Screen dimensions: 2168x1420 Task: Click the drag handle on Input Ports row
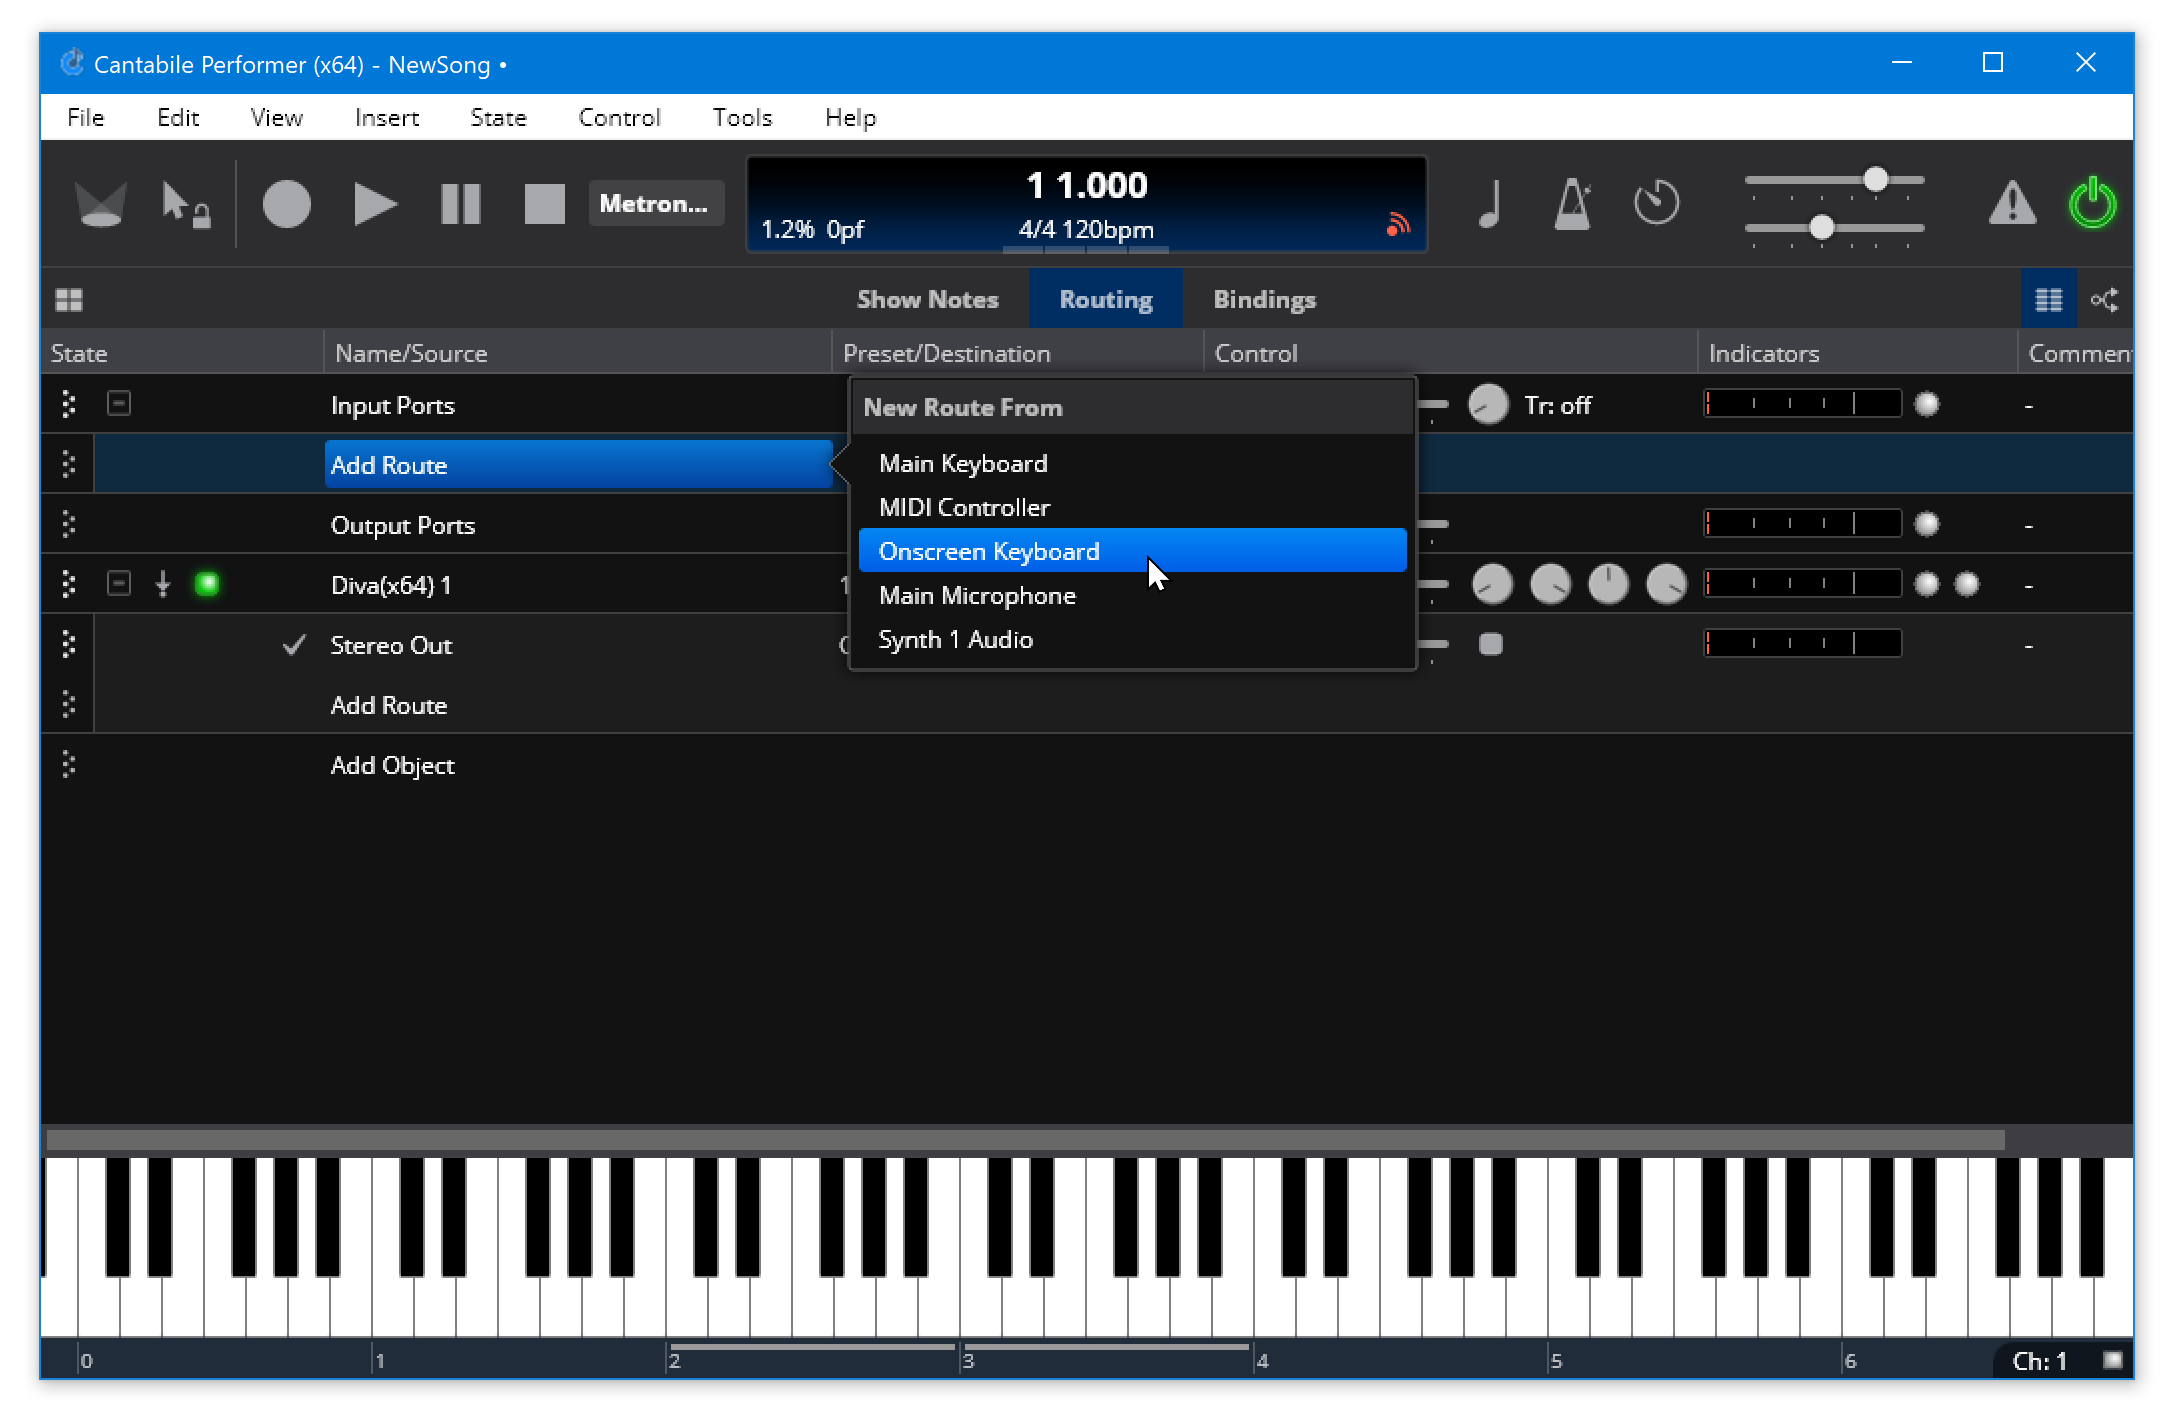point(68,404)
